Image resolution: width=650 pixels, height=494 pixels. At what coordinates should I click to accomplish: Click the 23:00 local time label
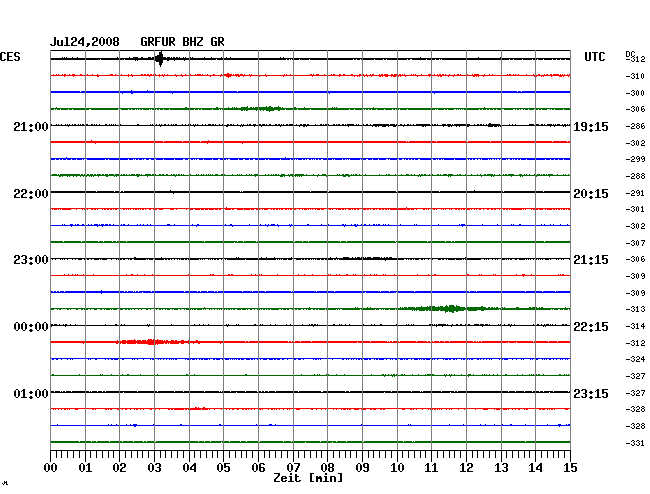pyautogui.click(x=31, y=260)
